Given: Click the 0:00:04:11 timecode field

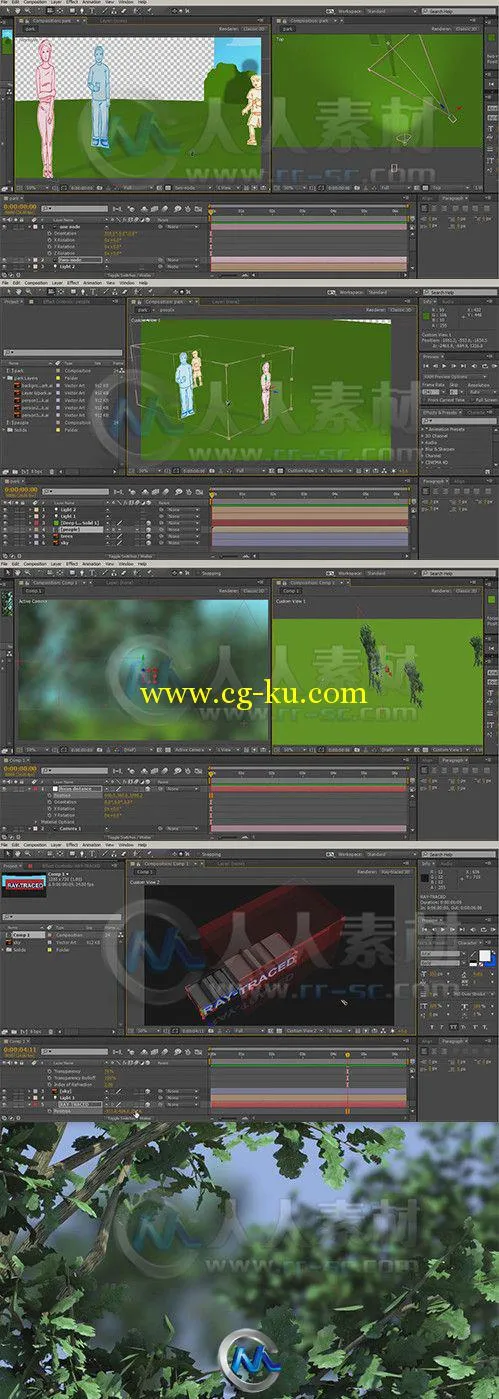Looking at the screenshot, I should point(18,1051).
